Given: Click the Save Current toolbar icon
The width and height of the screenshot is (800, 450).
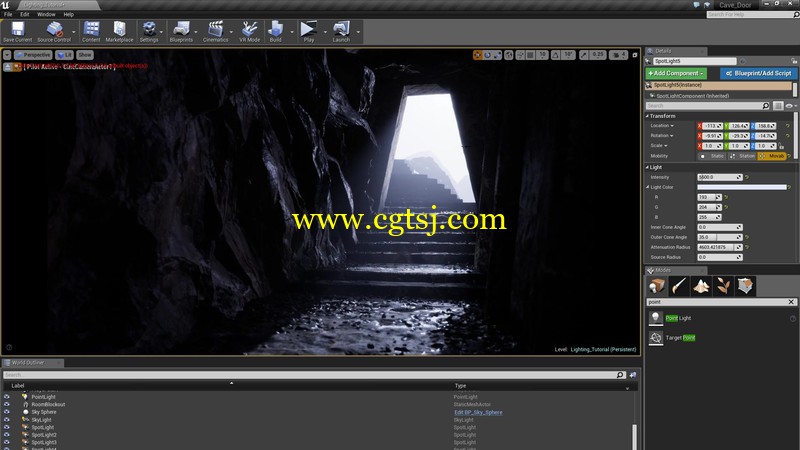Looking at the screenshot, I should click(17, 32).
